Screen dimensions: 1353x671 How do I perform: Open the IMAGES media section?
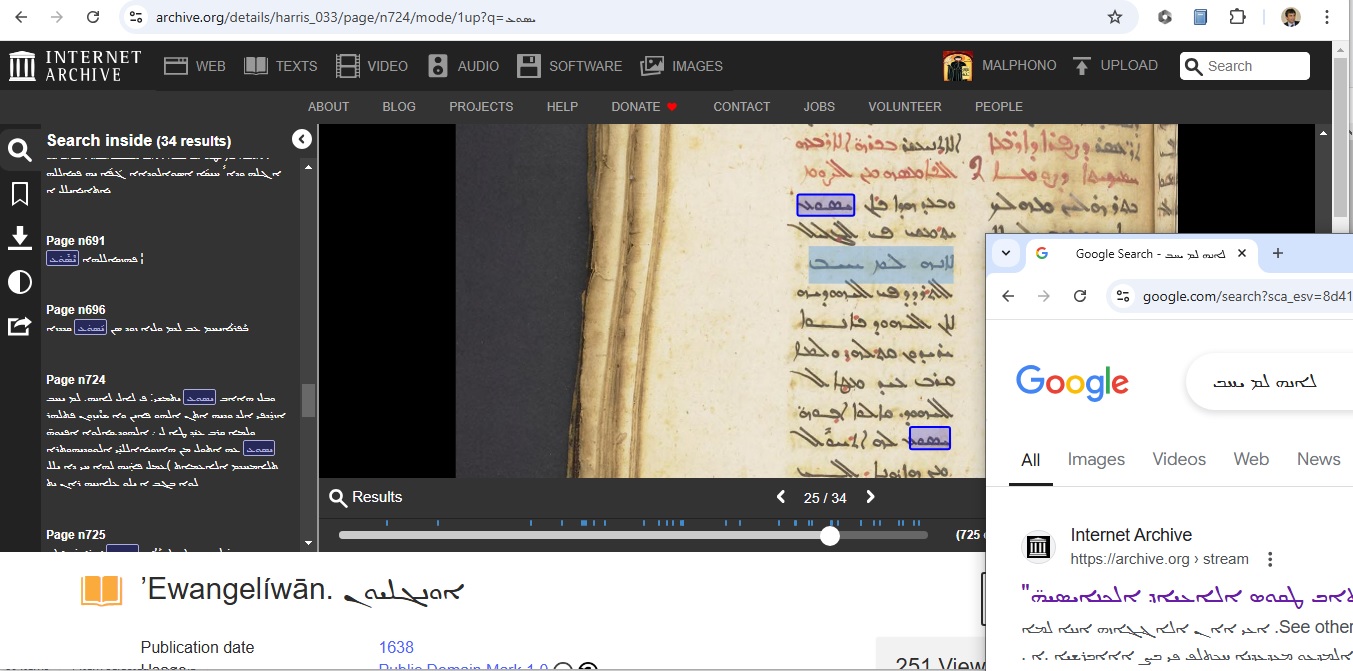[682, 66]
